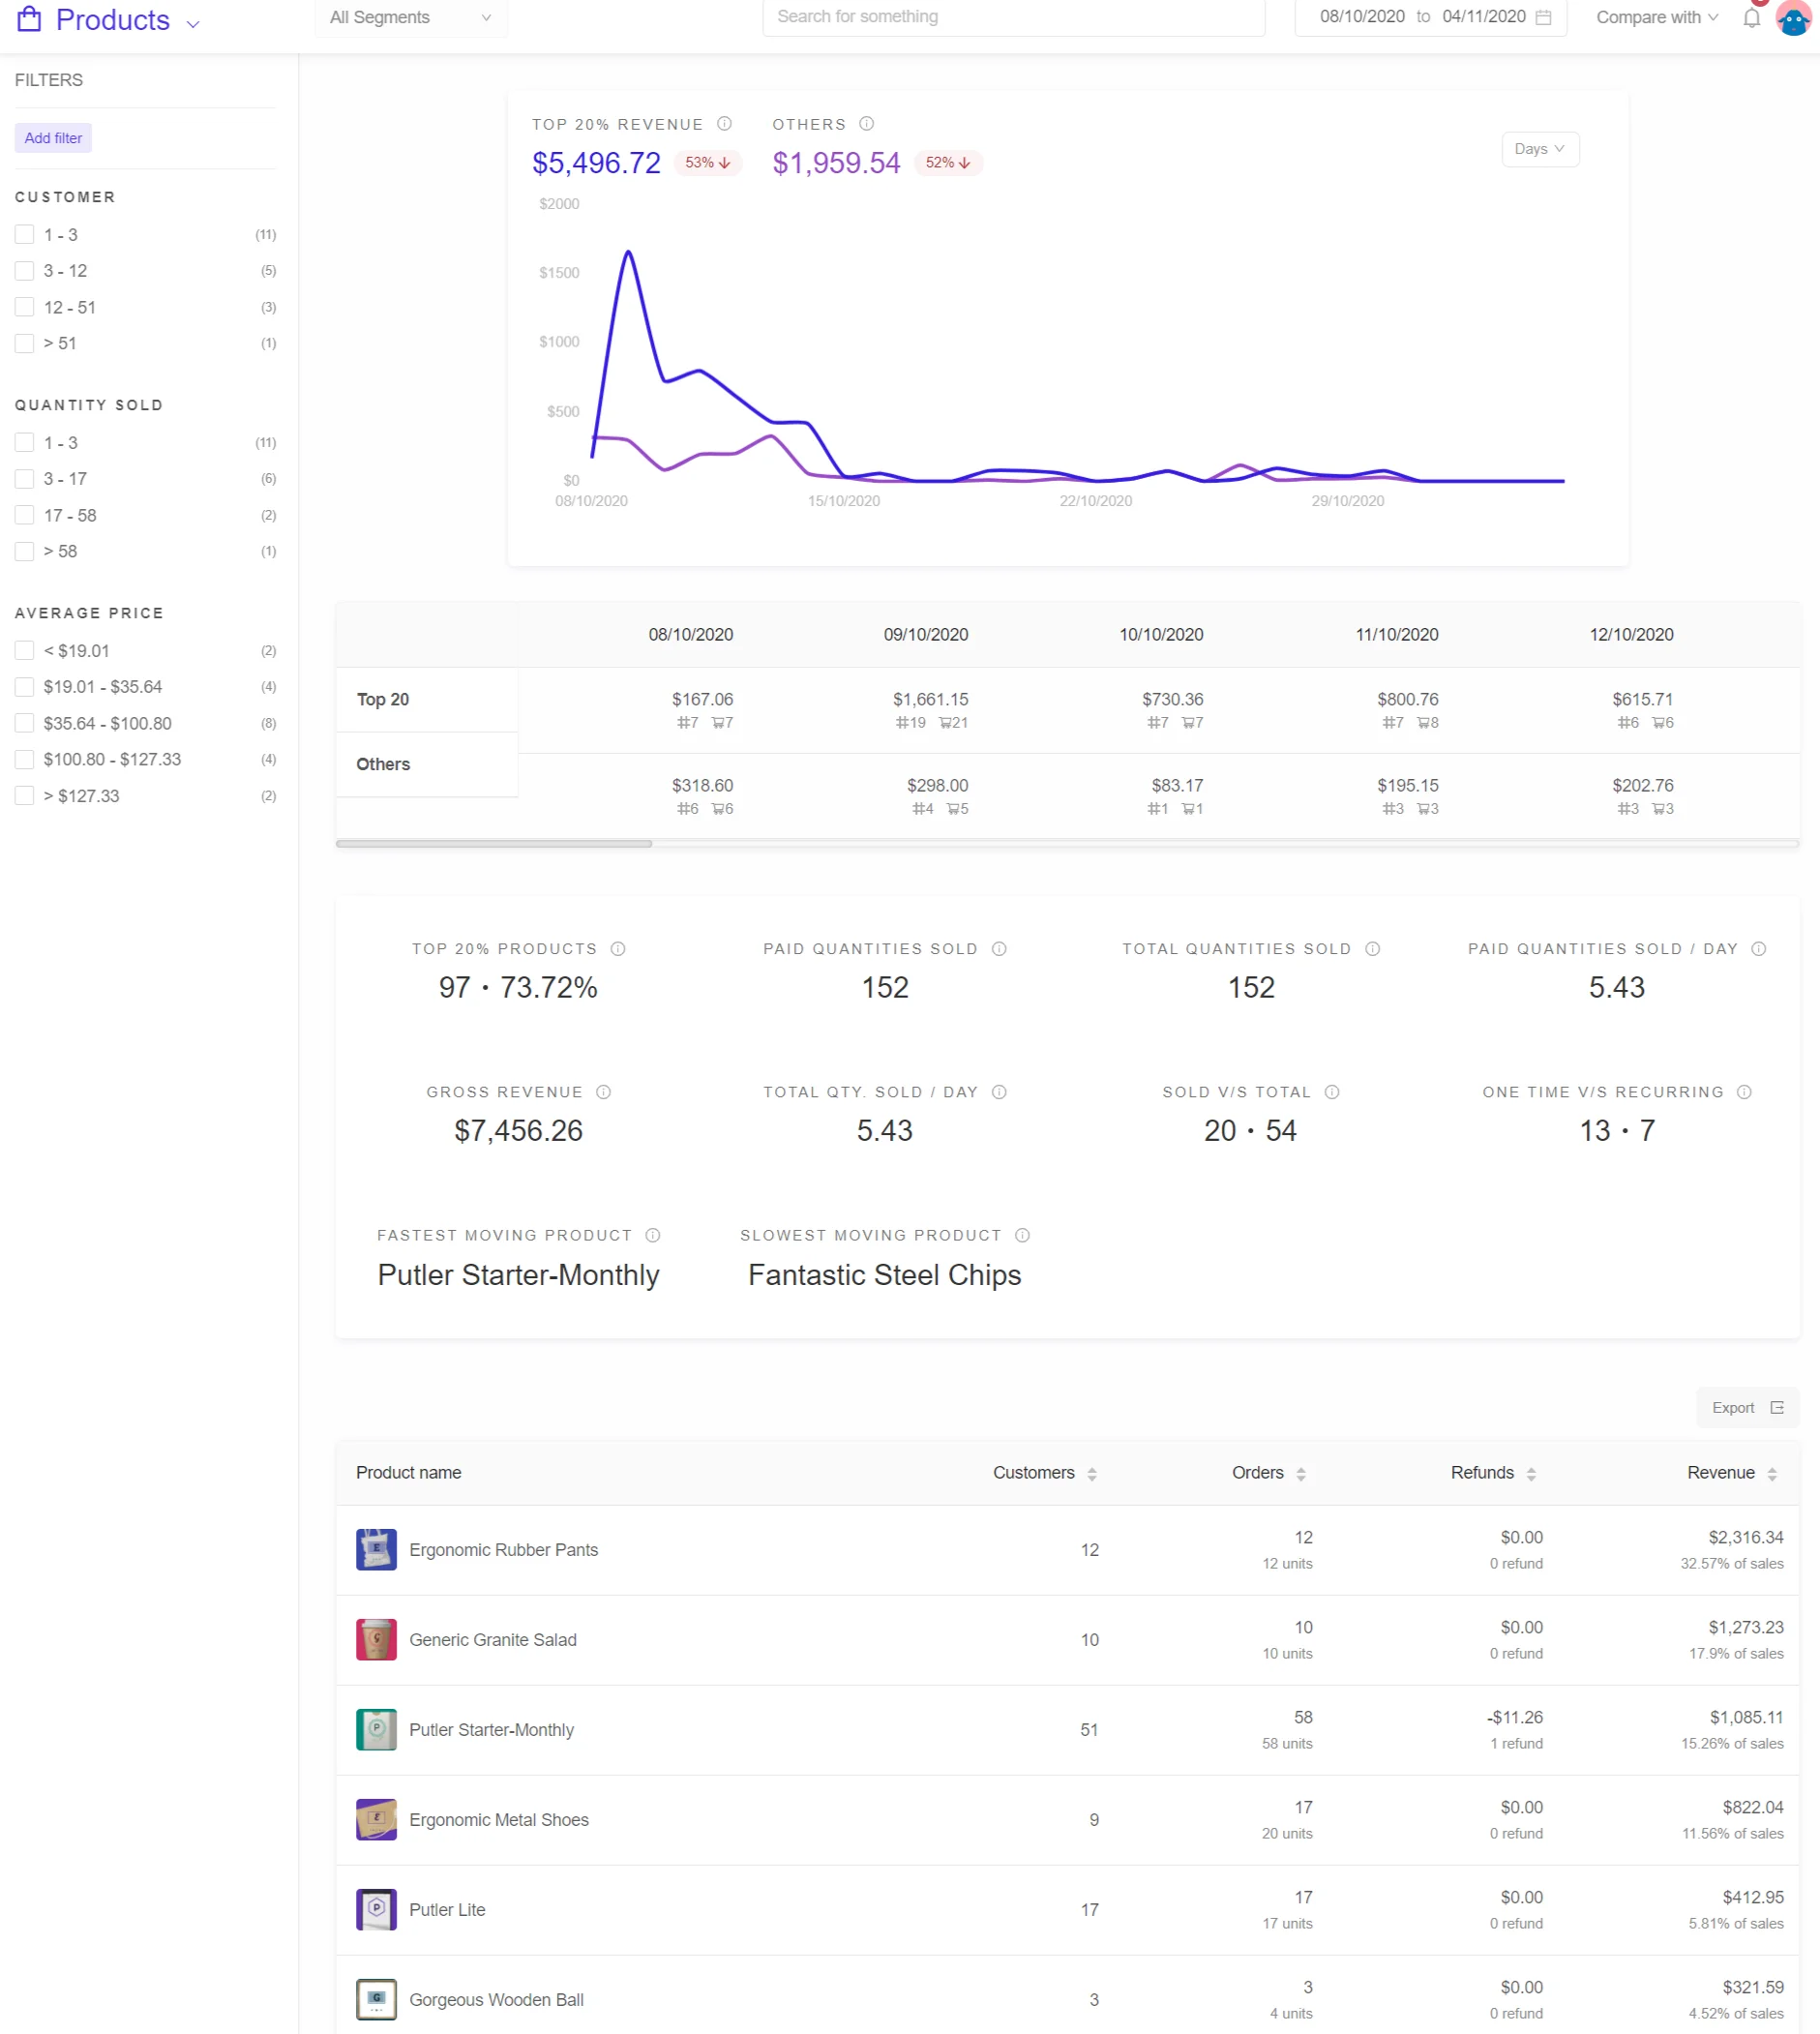The height and width of the screenshot is (2034, 1820).
Task: Click the Generic Granite Salad thumbnail
Action: (376, 1640)
